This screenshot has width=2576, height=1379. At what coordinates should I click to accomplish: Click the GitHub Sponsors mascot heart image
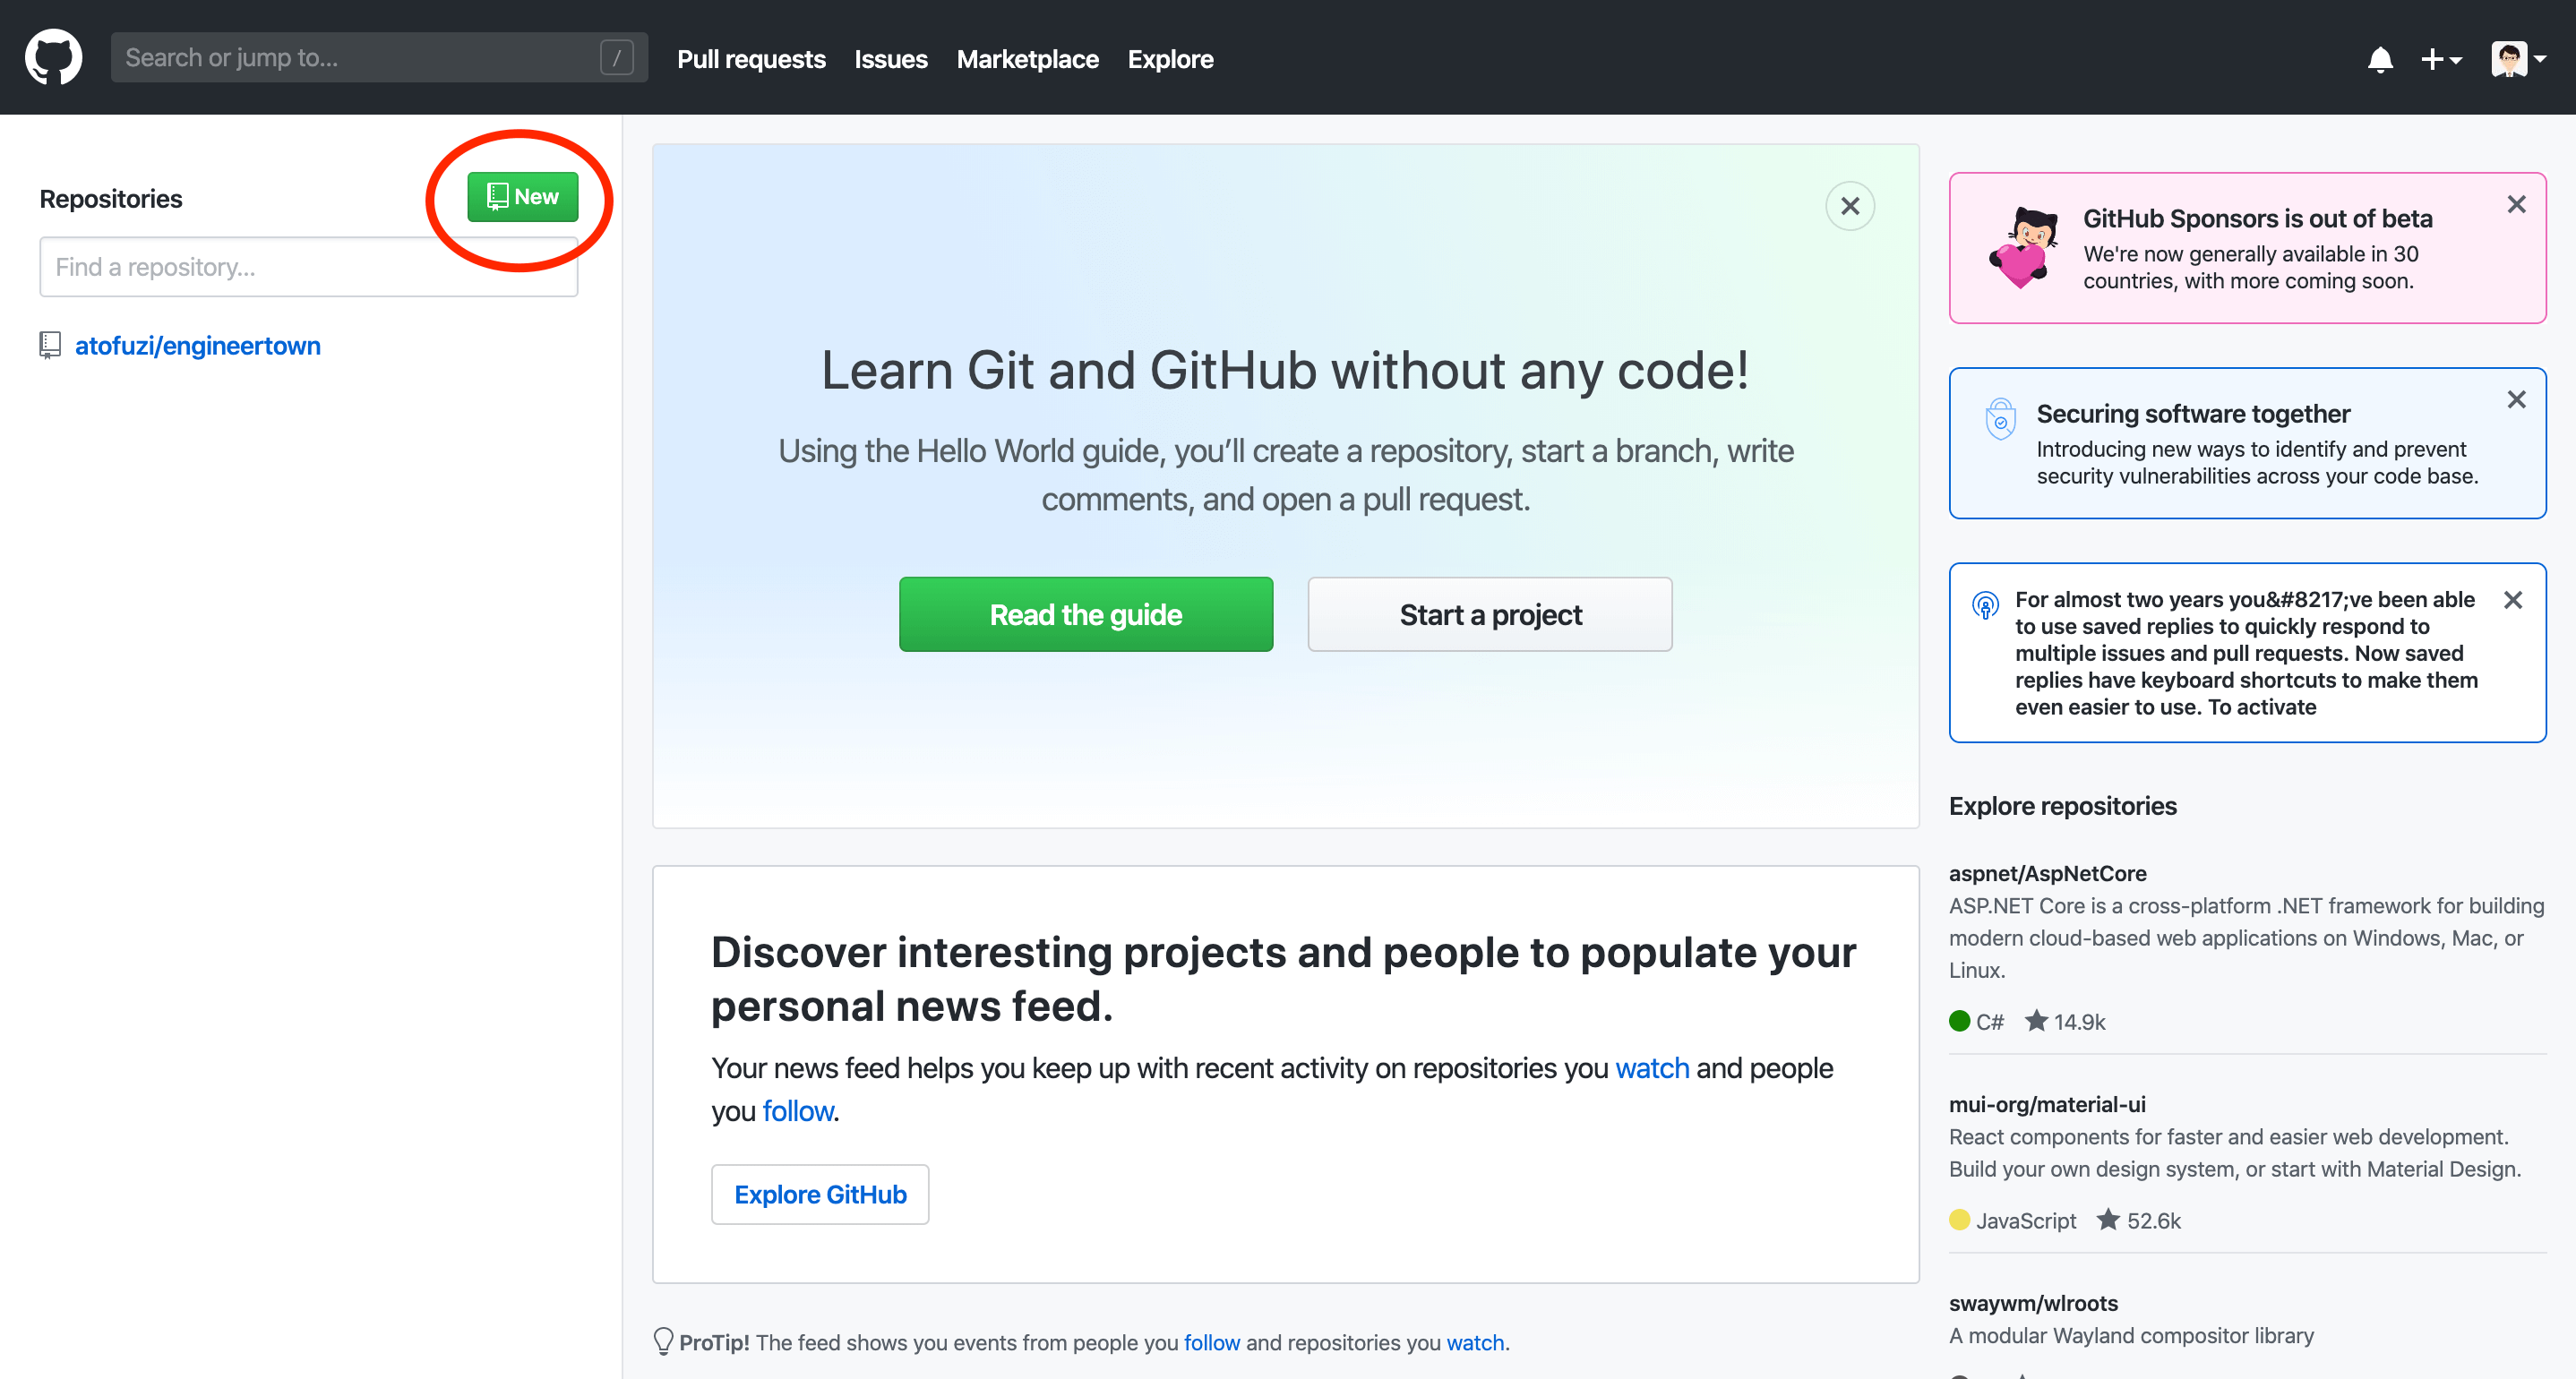2024,248
